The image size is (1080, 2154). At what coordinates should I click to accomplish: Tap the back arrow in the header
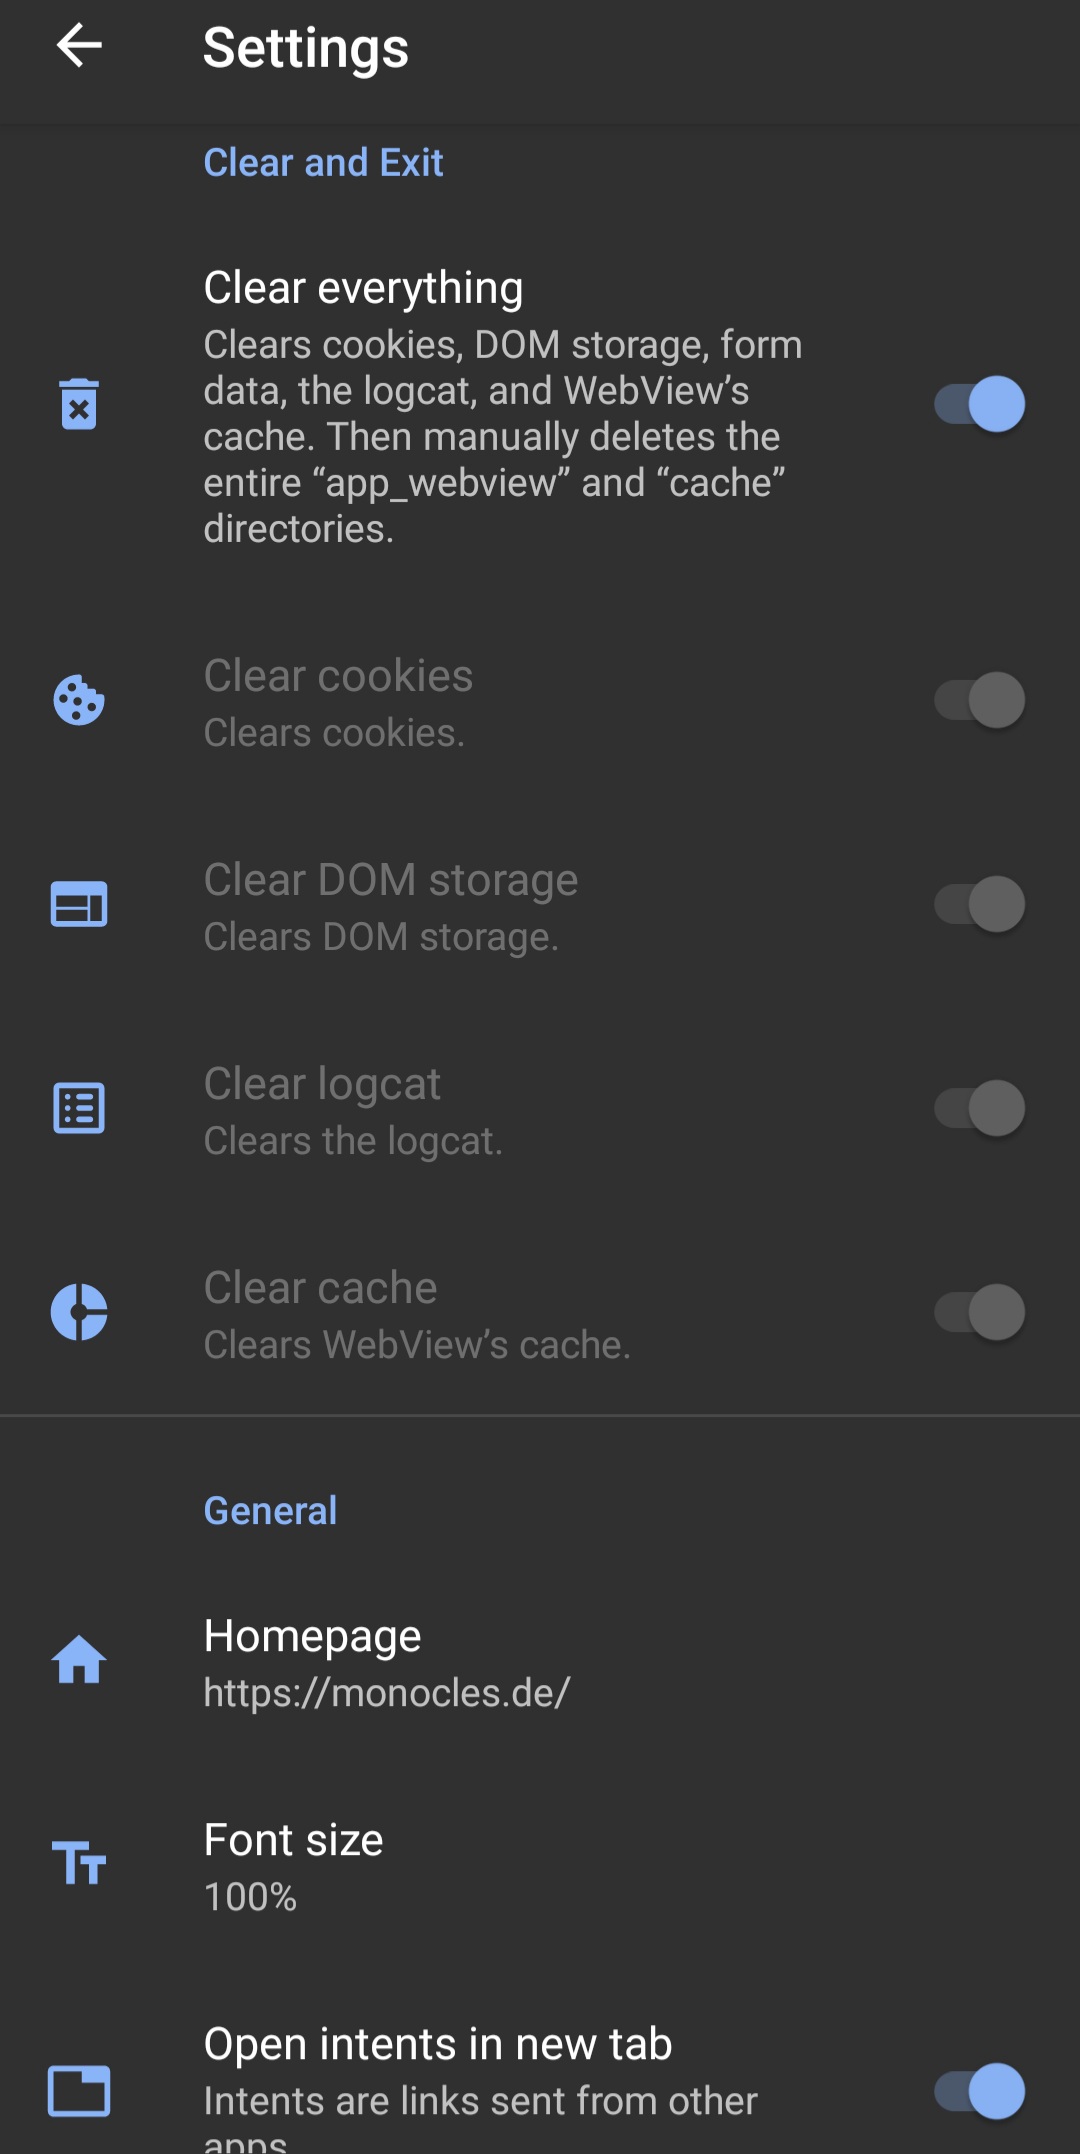(x=79, y=46)
